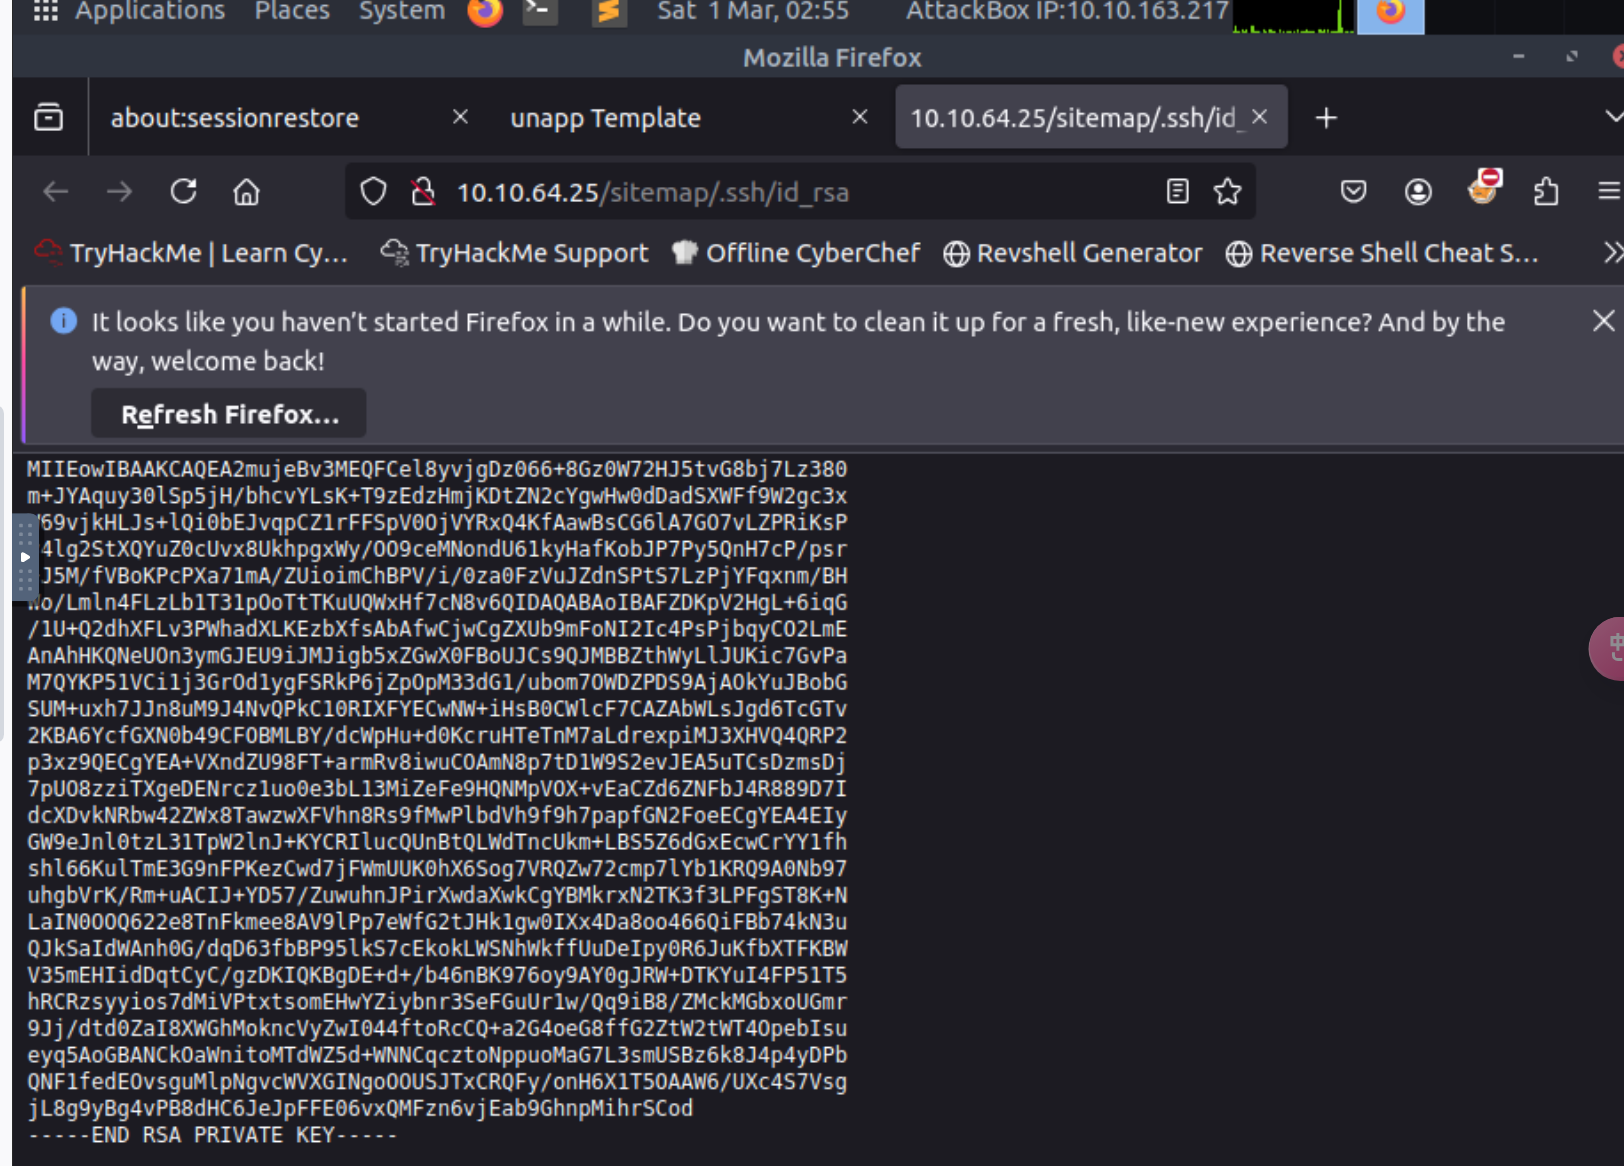Go back to the previous page

56,191
